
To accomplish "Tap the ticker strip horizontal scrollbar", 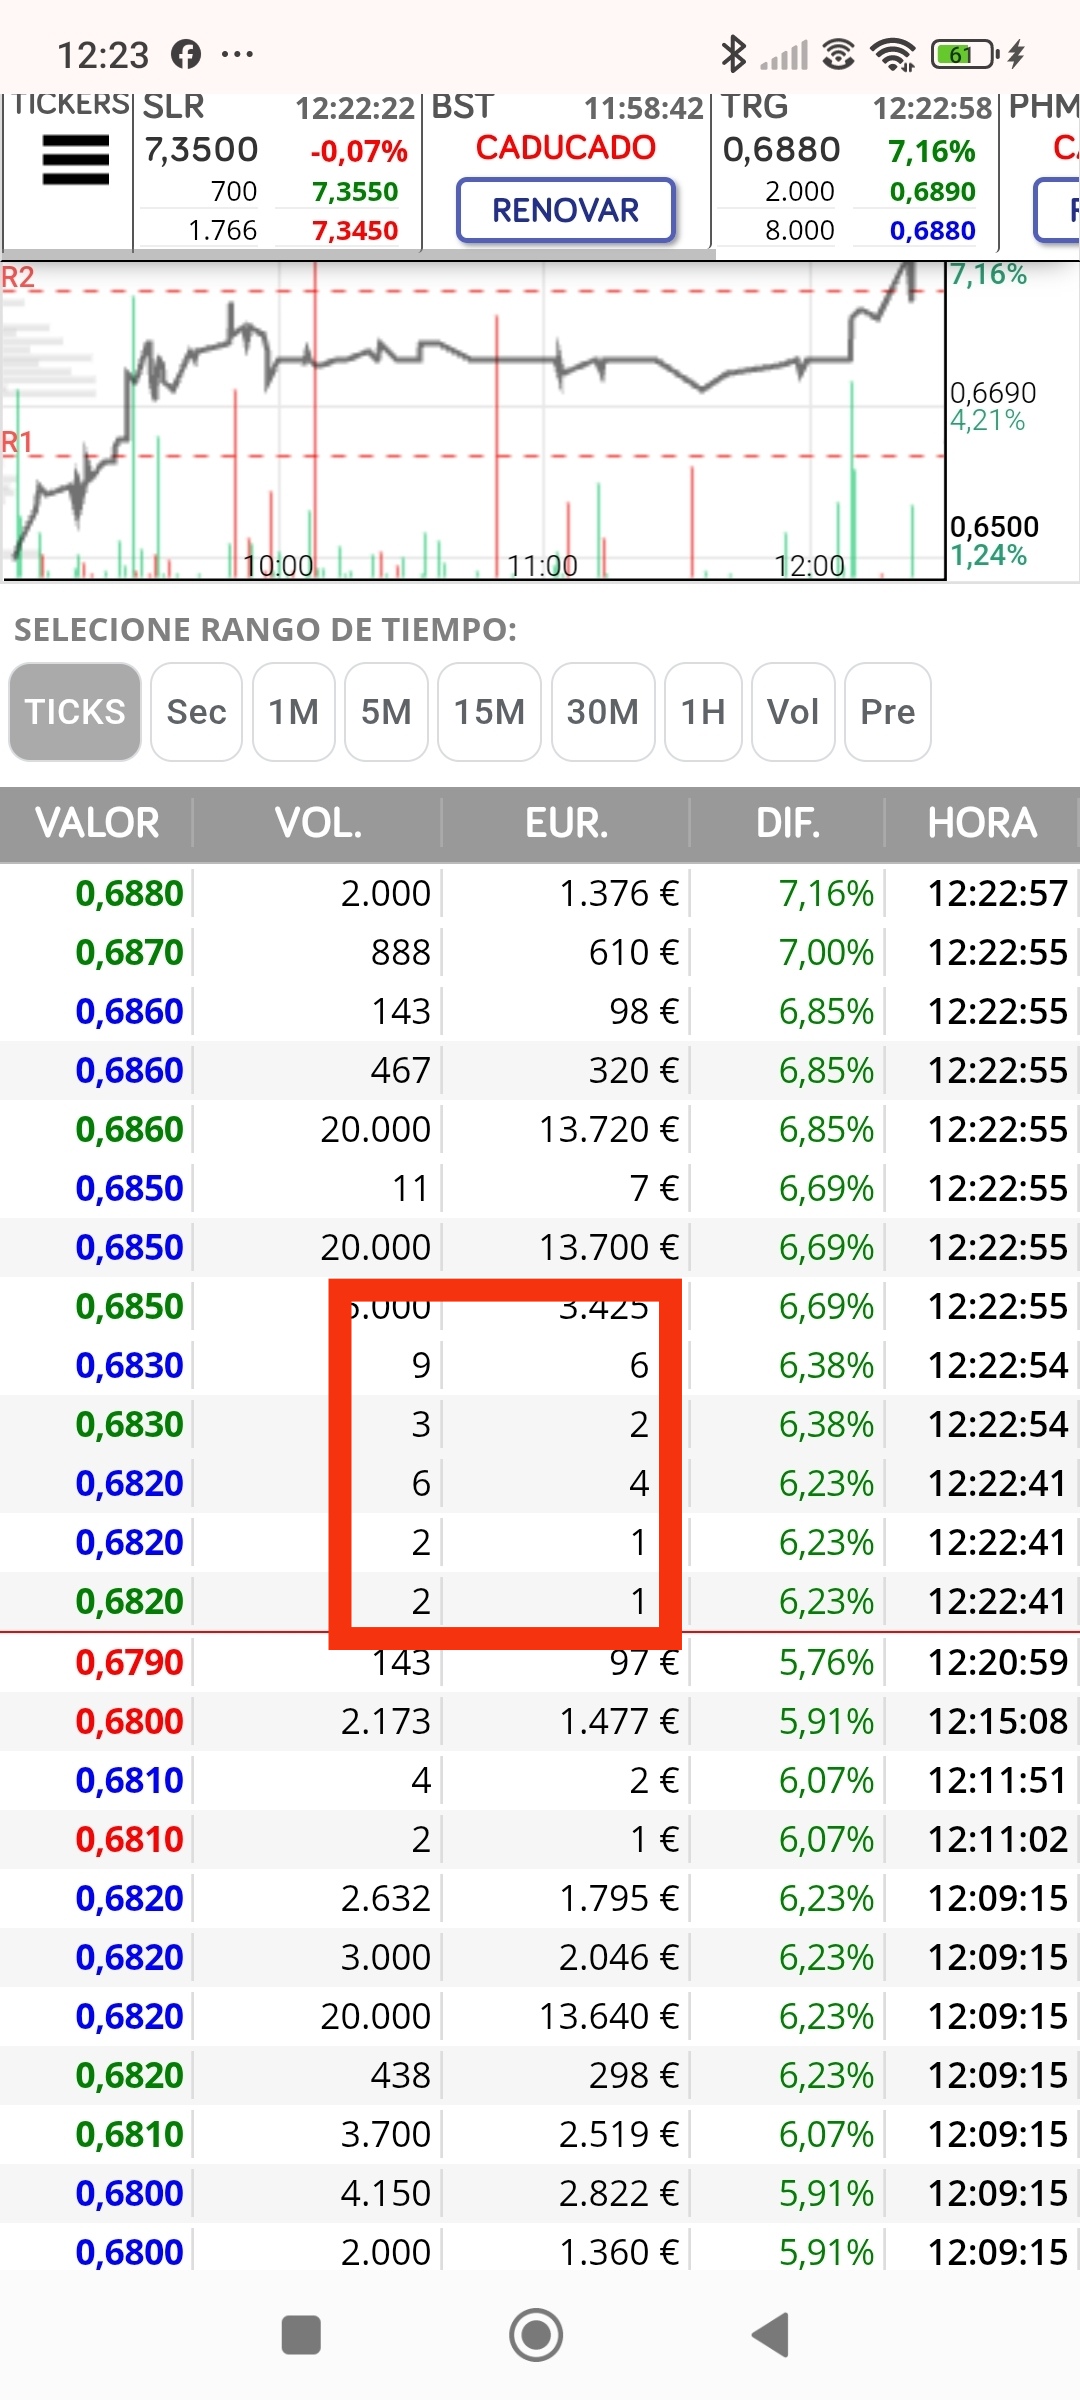I will 358,254.
